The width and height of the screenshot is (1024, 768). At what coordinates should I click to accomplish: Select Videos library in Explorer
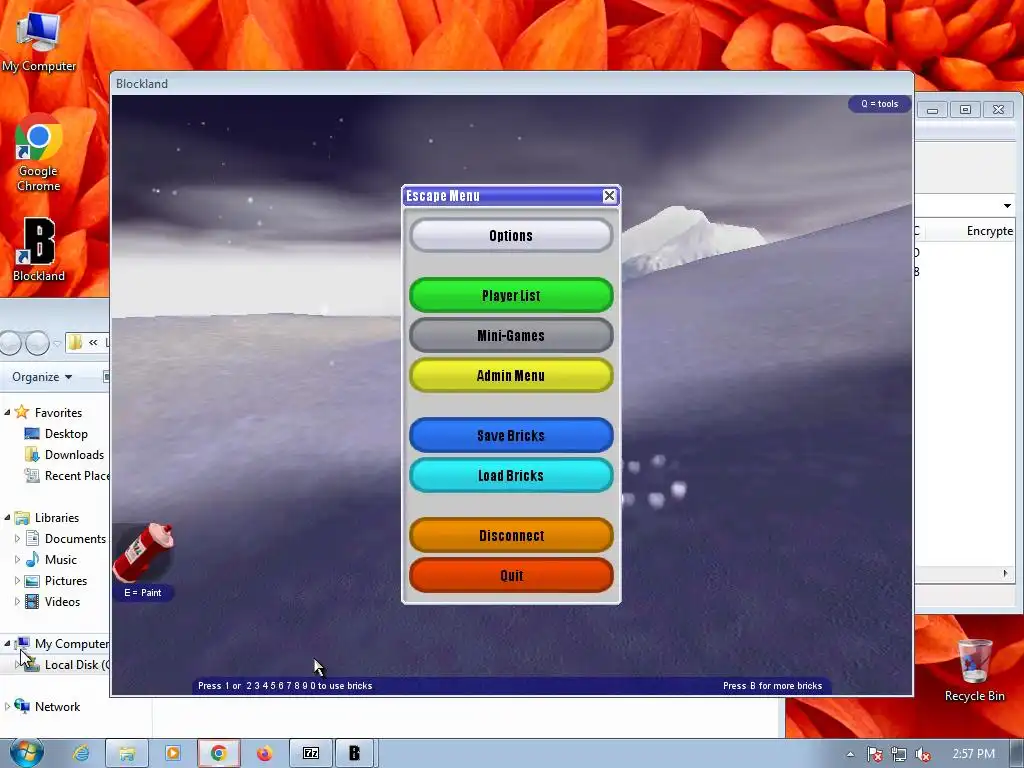62,601
